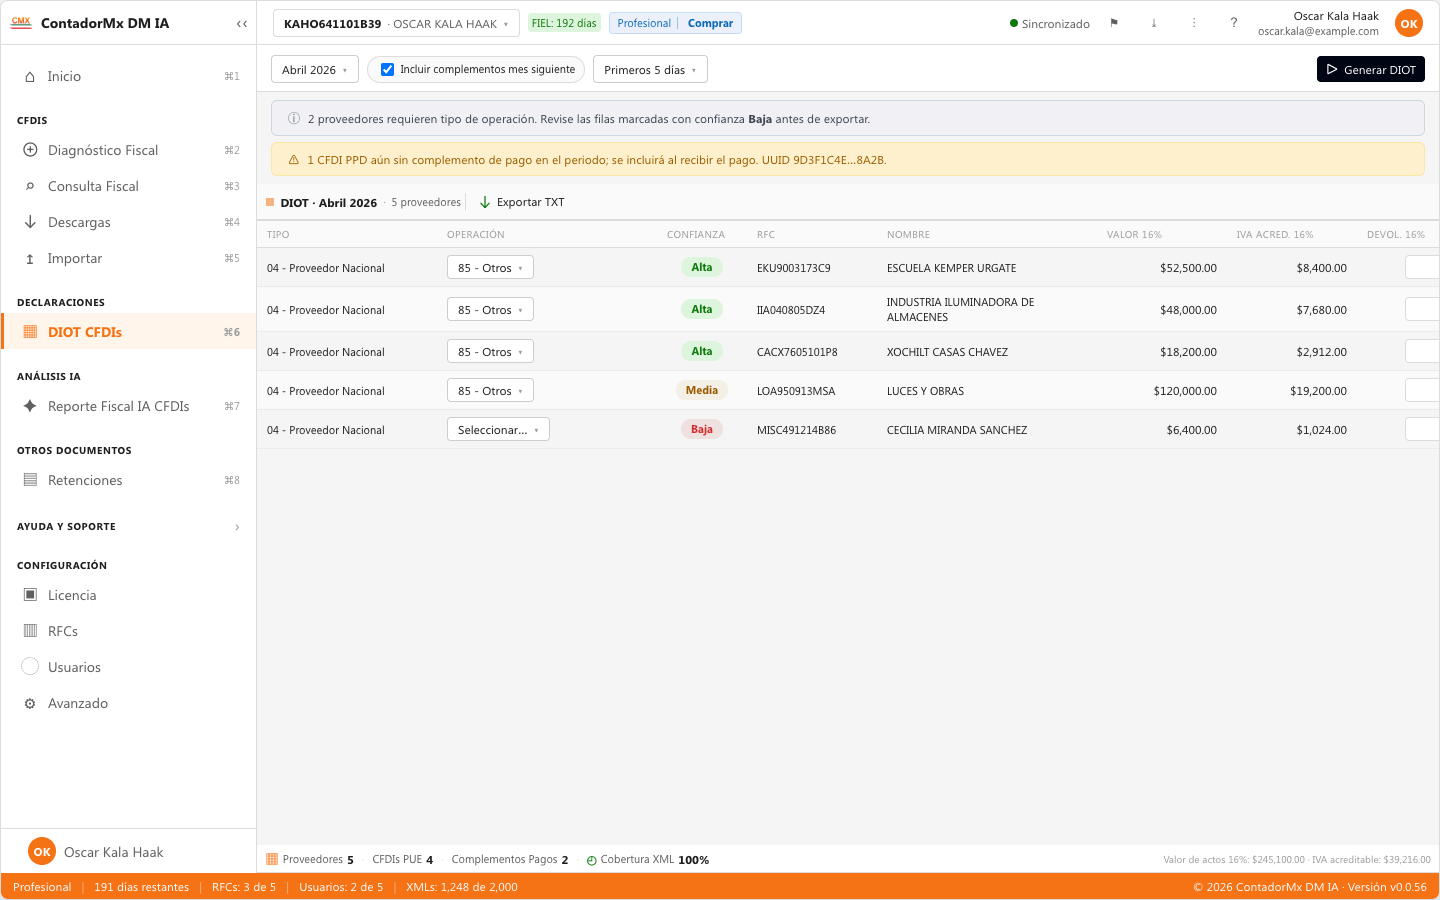Image resolution: width=1440 pixels, height=900 pixels.
Task: Click the $120,000.00 value cell
Action: click(1185, 391)
